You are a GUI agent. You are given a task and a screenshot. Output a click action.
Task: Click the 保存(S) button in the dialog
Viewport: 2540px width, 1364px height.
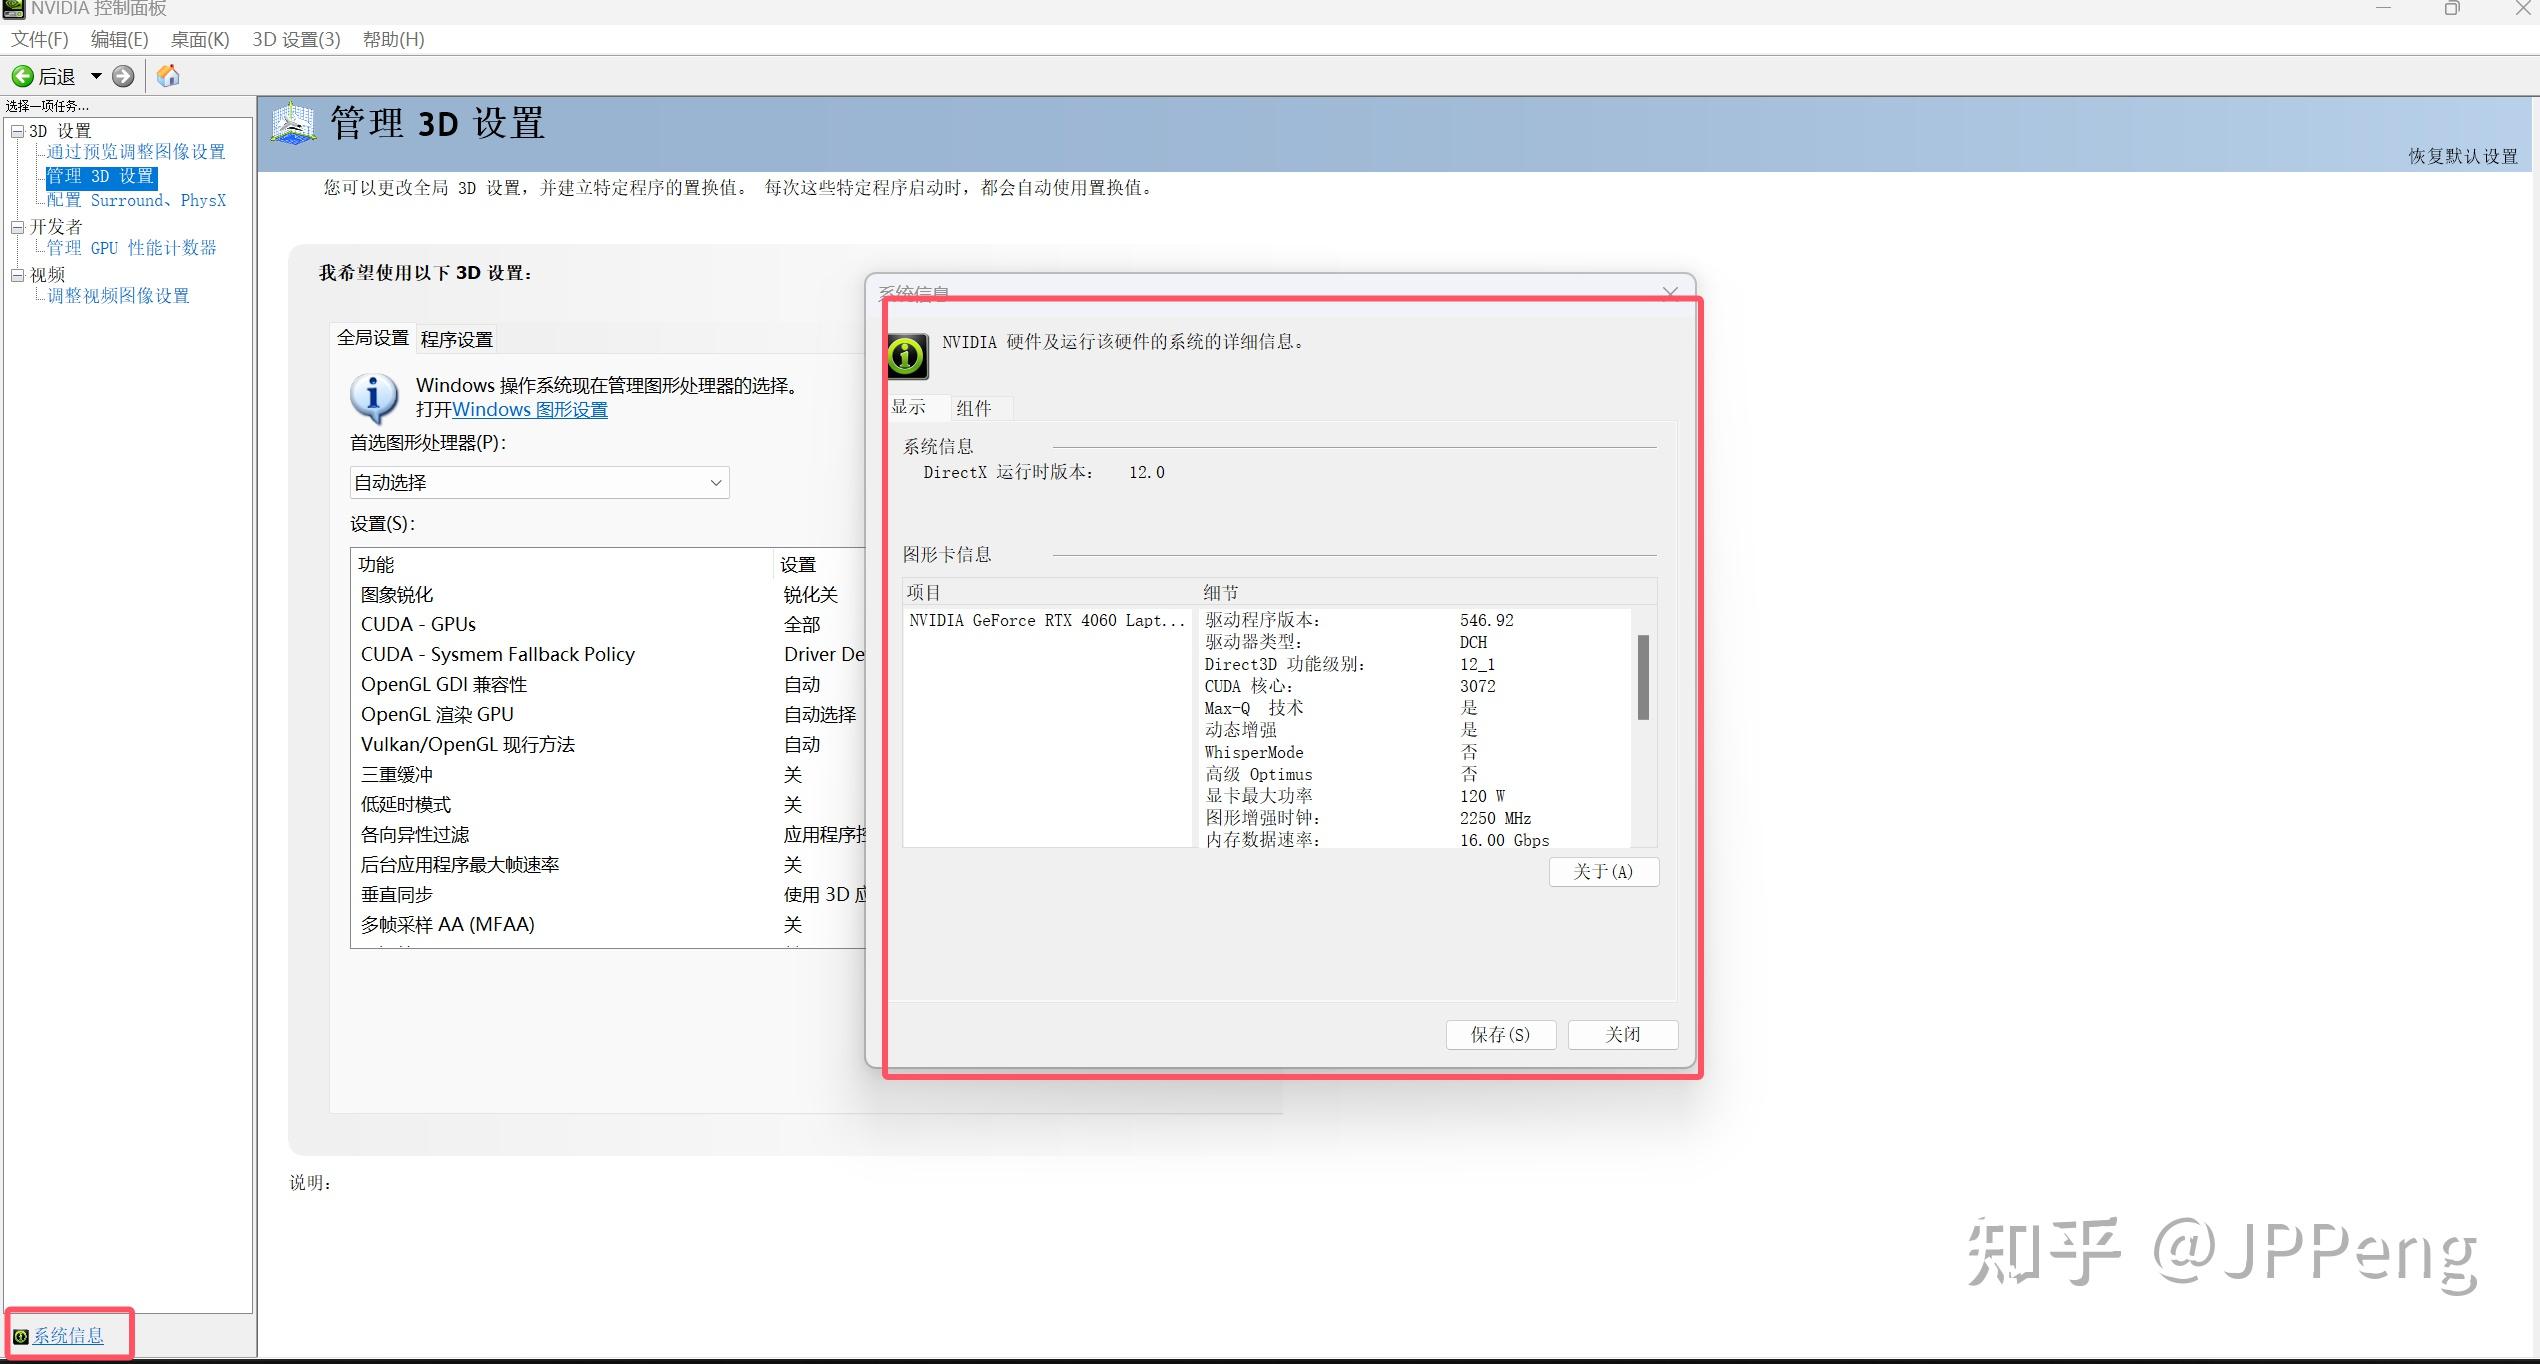pos(1500,1034)
